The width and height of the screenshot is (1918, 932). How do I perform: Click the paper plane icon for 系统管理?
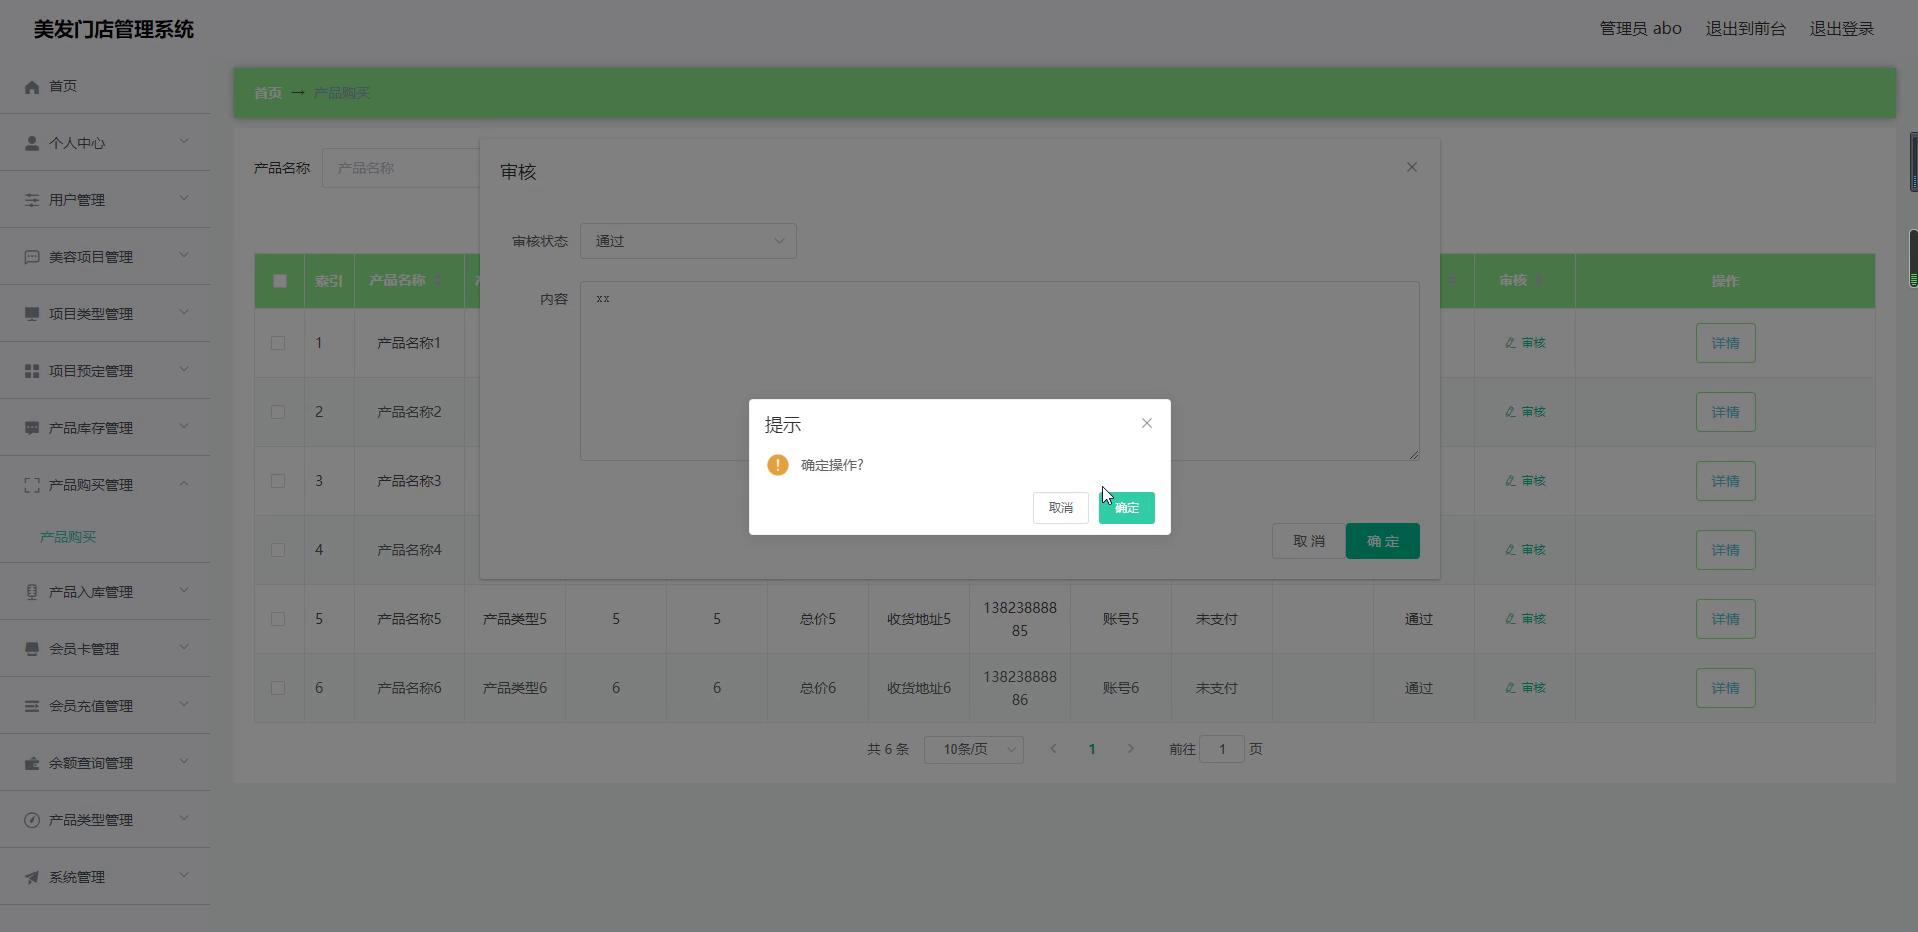[x=32, y=877]
